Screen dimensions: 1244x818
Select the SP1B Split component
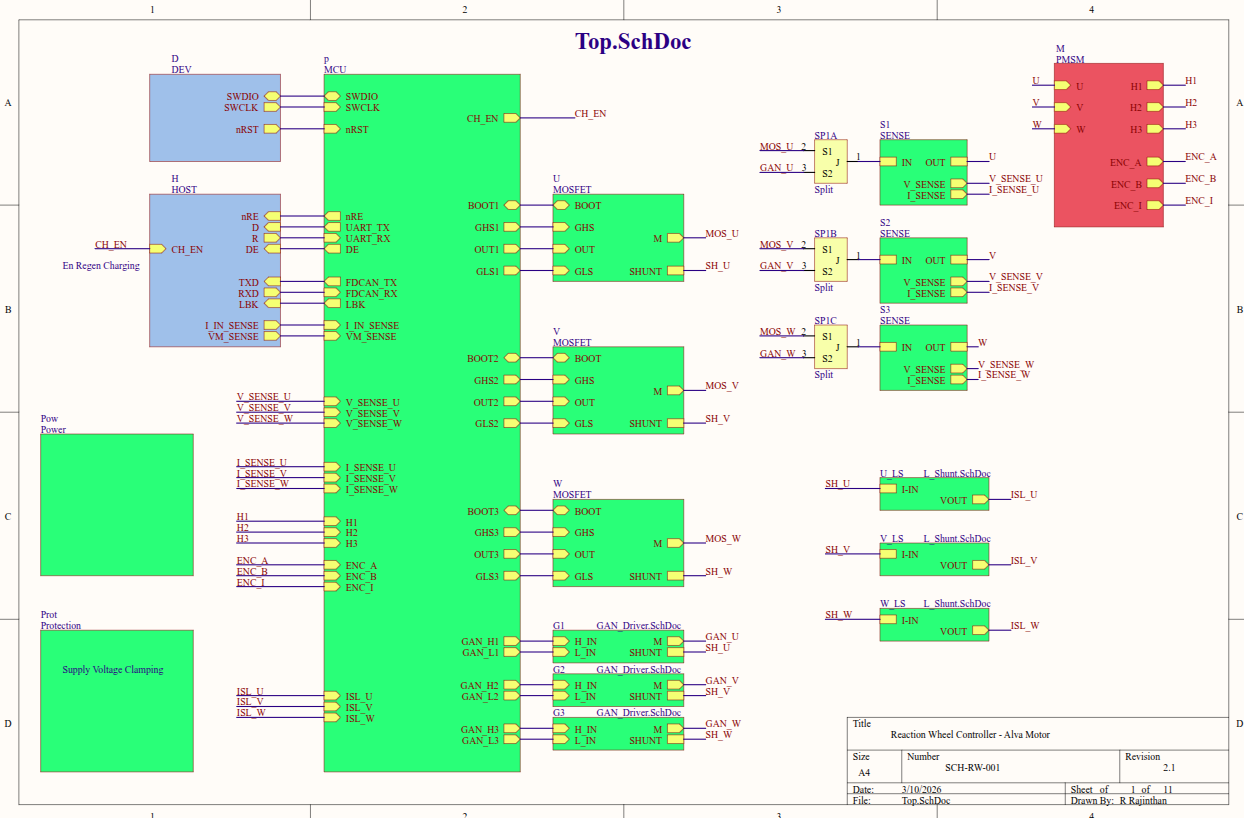(830, 260)
